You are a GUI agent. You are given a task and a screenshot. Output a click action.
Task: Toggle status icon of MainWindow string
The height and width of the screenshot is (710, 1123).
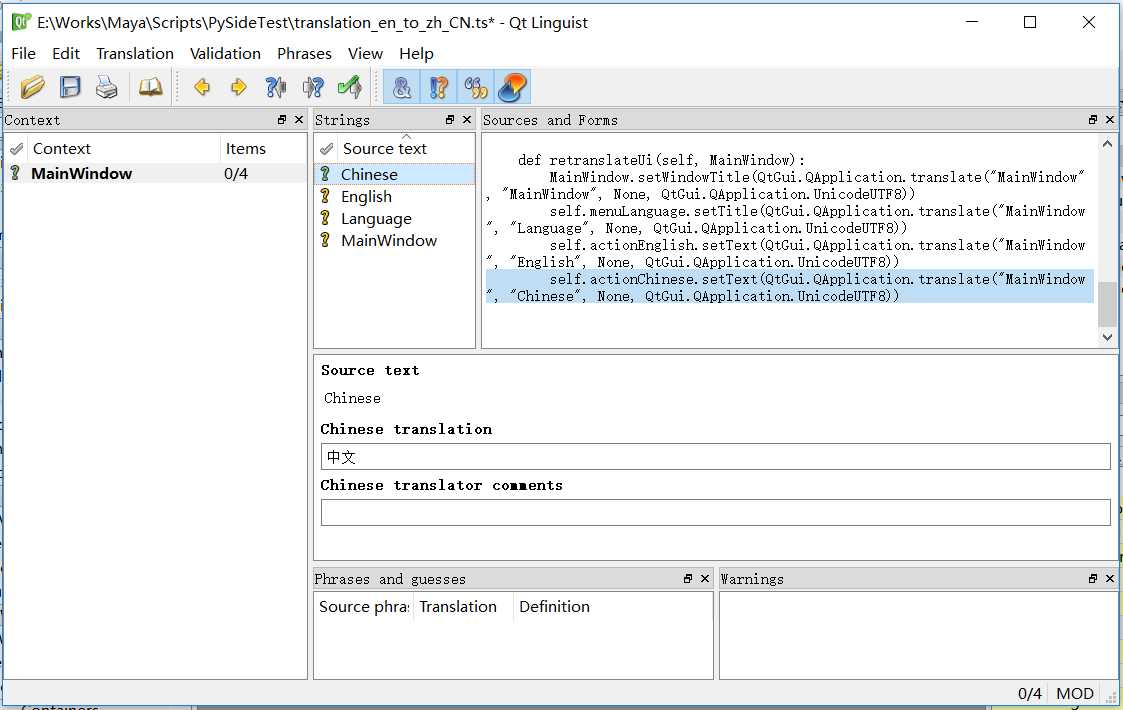pyautogui.click(x=325, y=240)
